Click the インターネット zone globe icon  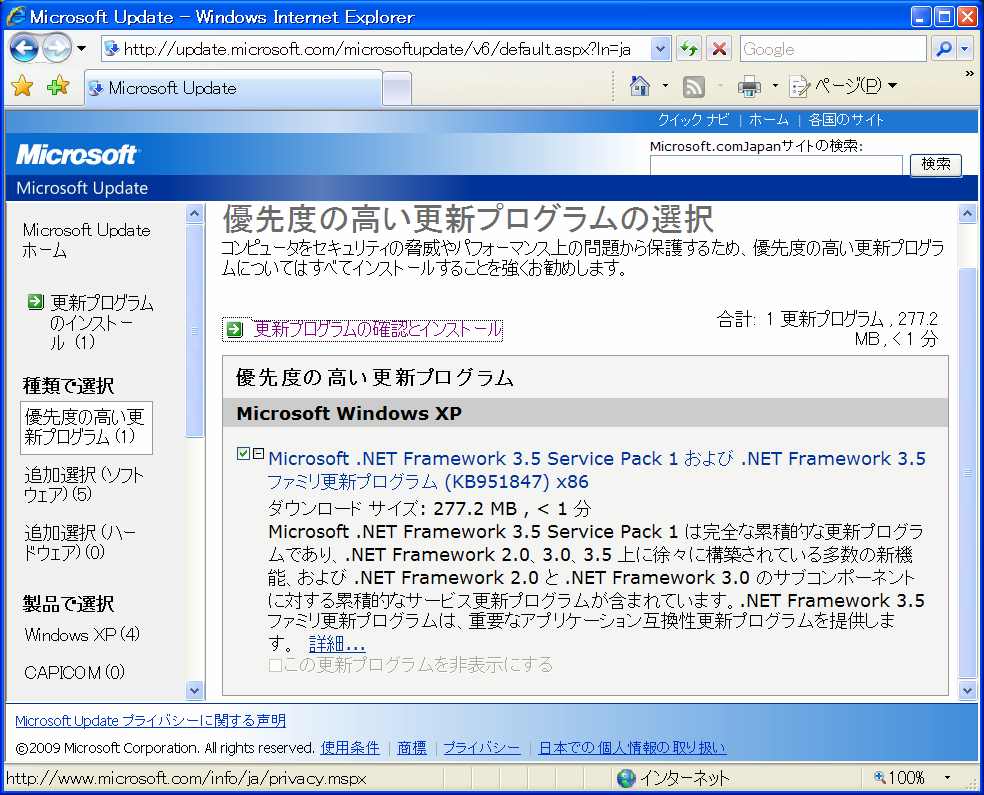point(626,779)
